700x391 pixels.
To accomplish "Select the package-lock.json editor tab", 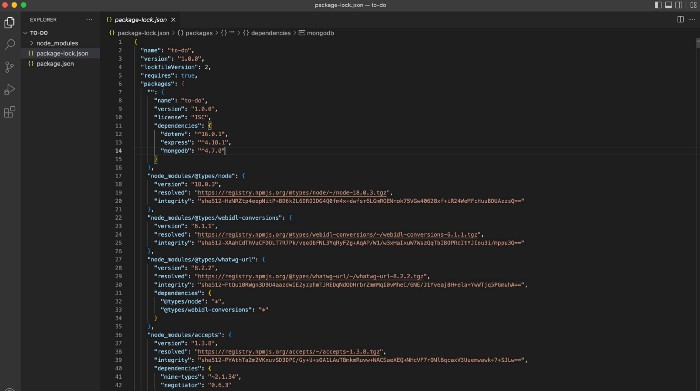I will pyautogui.click(x=141, y=20).
